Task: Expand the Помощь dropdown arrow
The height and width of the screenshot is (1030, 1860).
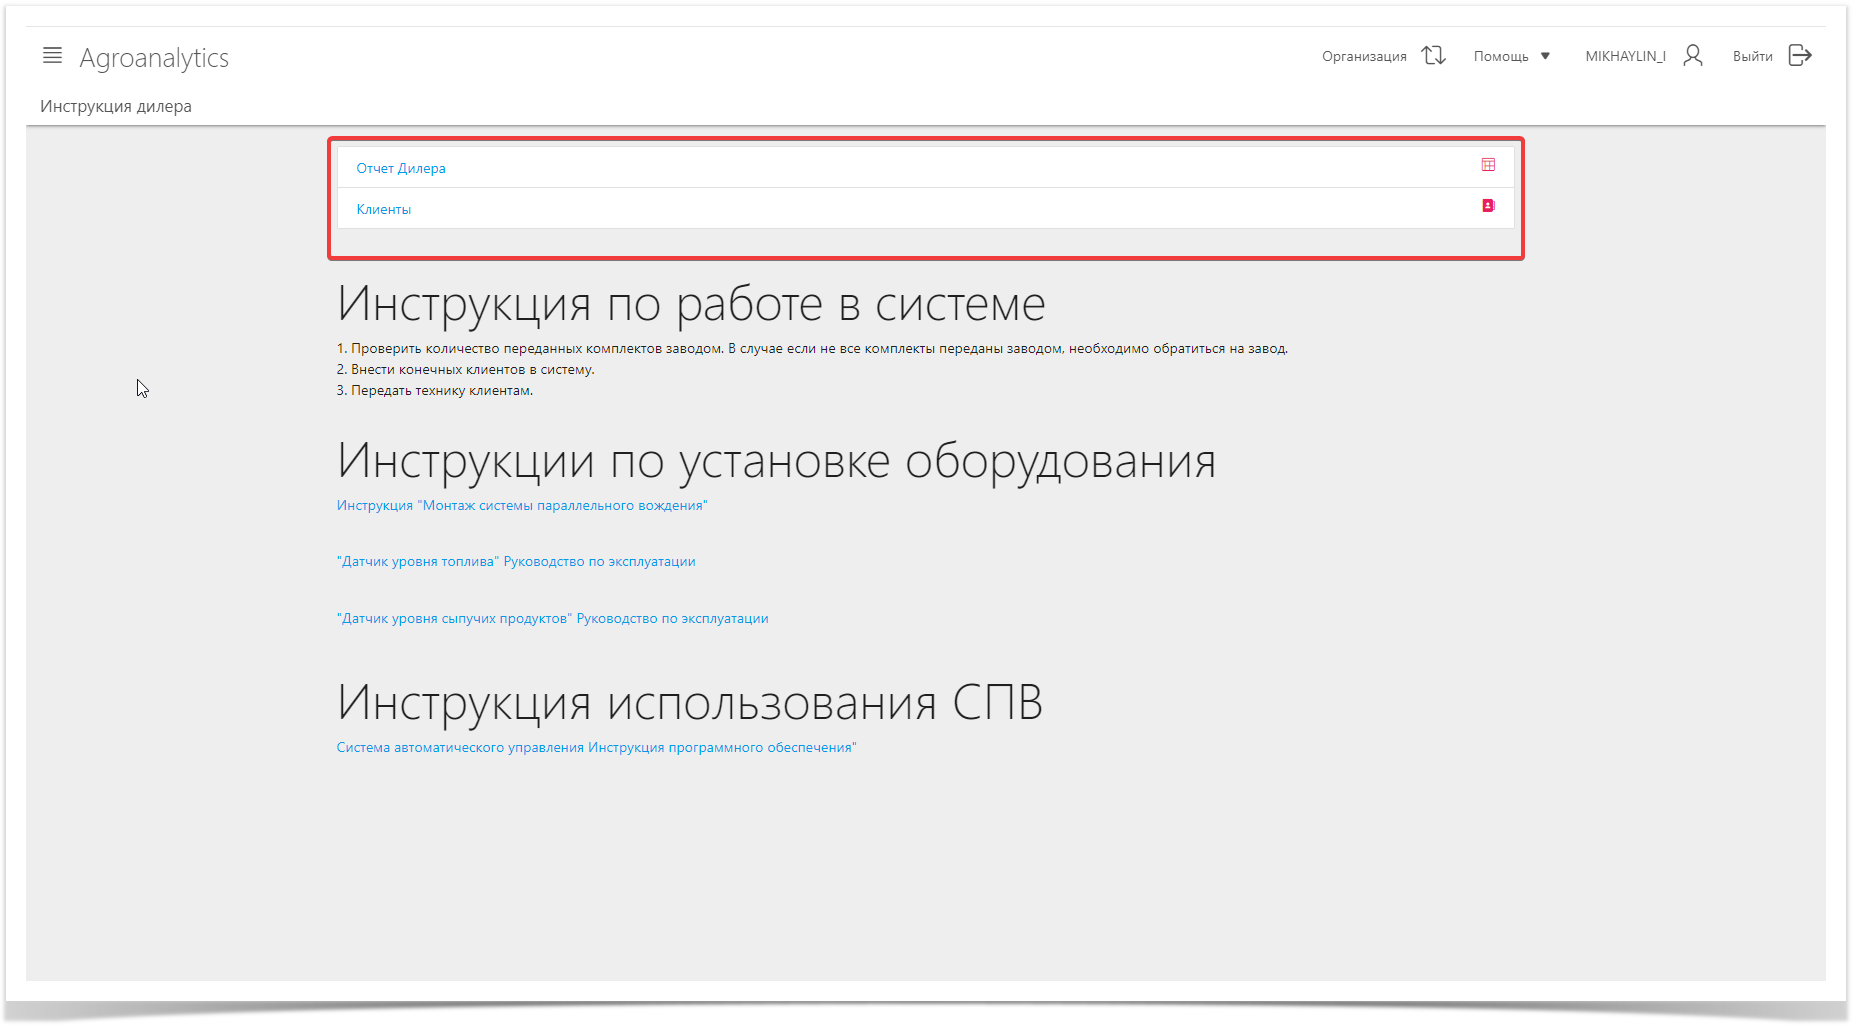Action: tap(1545, 57)
